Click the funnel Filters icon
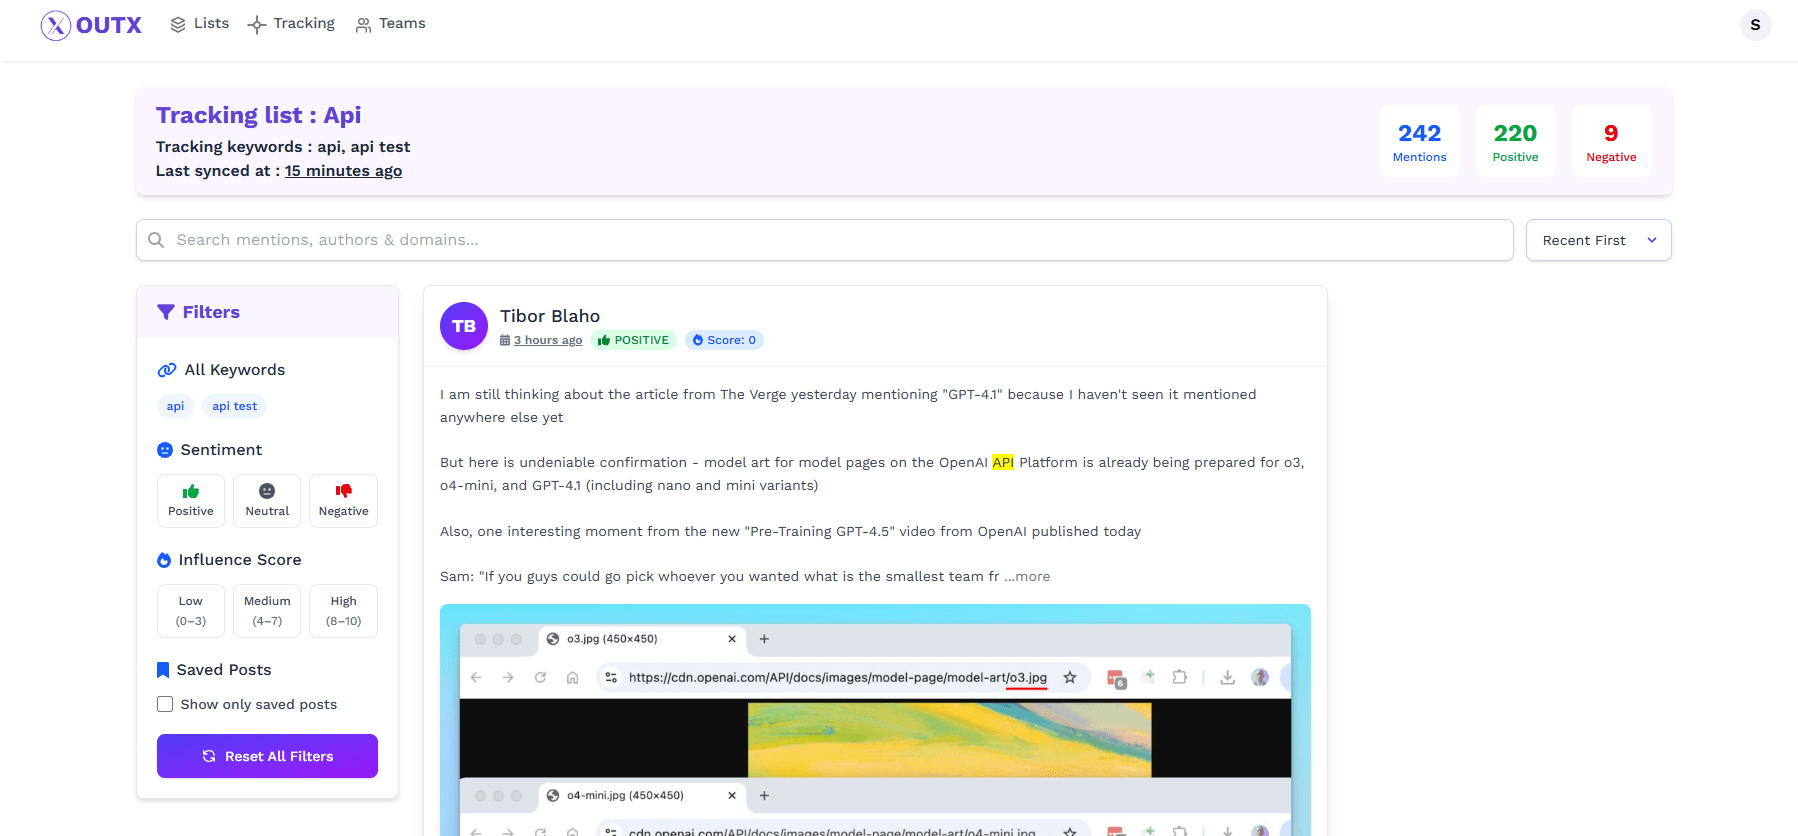1798x836 pixels. pyautogui.click(x=166, y=312)
